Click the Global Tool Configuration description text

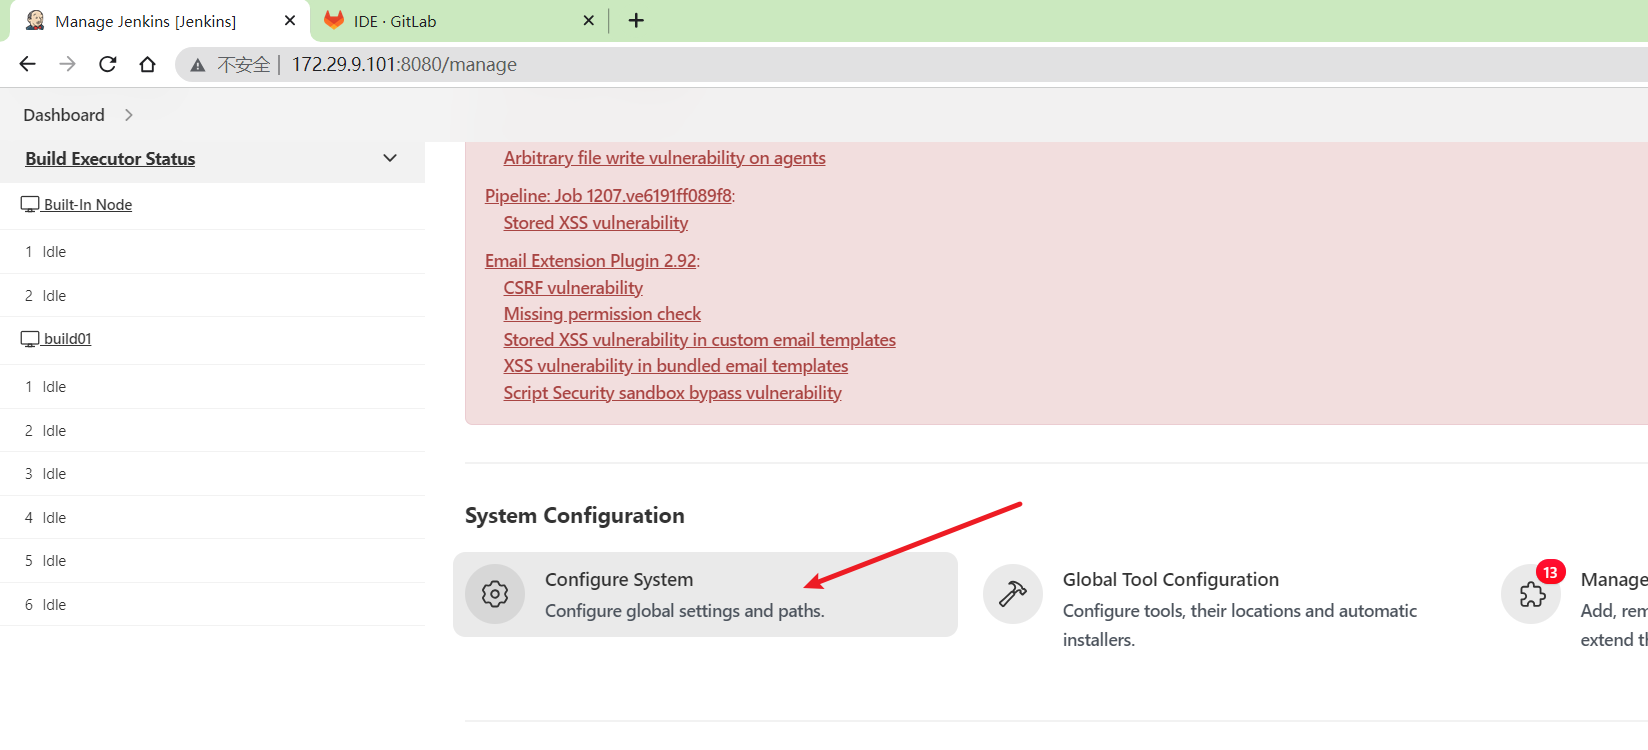click(x=1239, y=625)
